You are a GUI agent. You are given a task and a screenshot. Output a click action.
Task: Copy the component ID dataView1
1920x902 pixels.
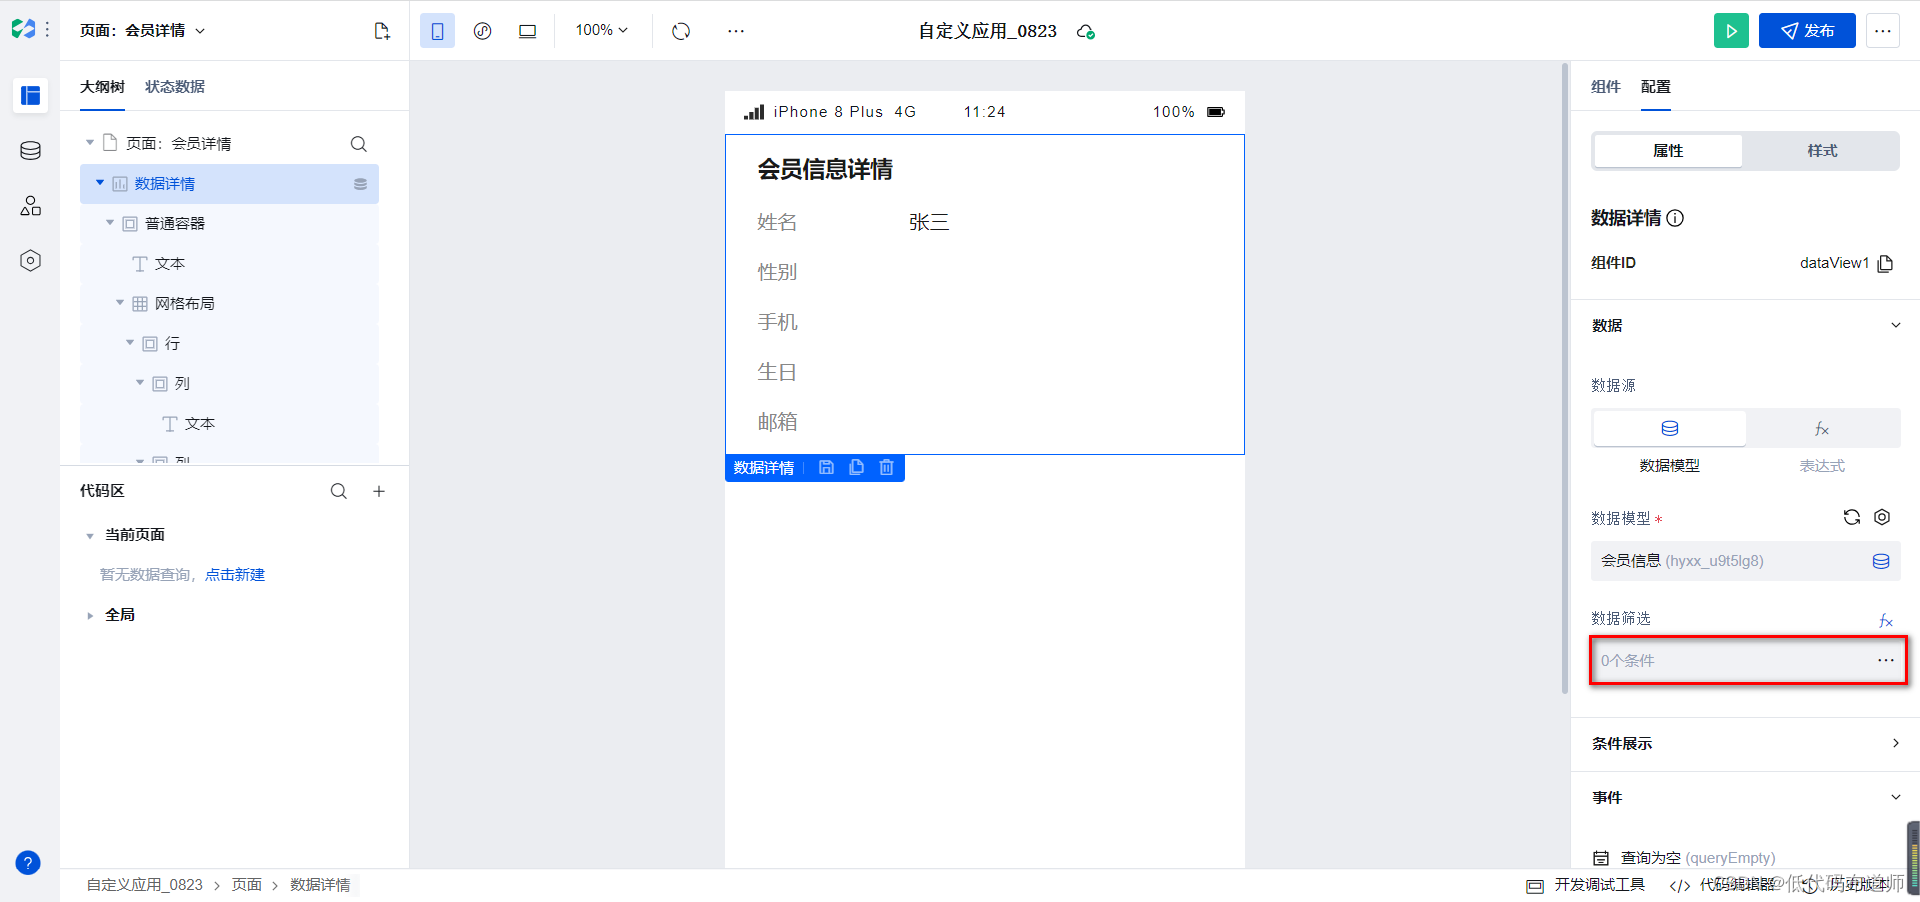click(x=1886, y=263)
